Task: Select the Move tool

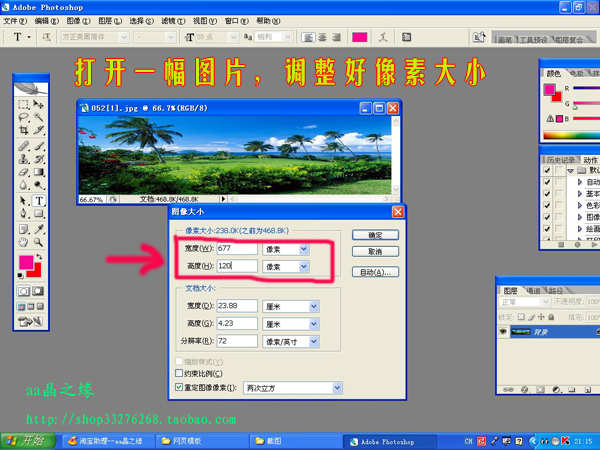Action: [x=38, y=104]
